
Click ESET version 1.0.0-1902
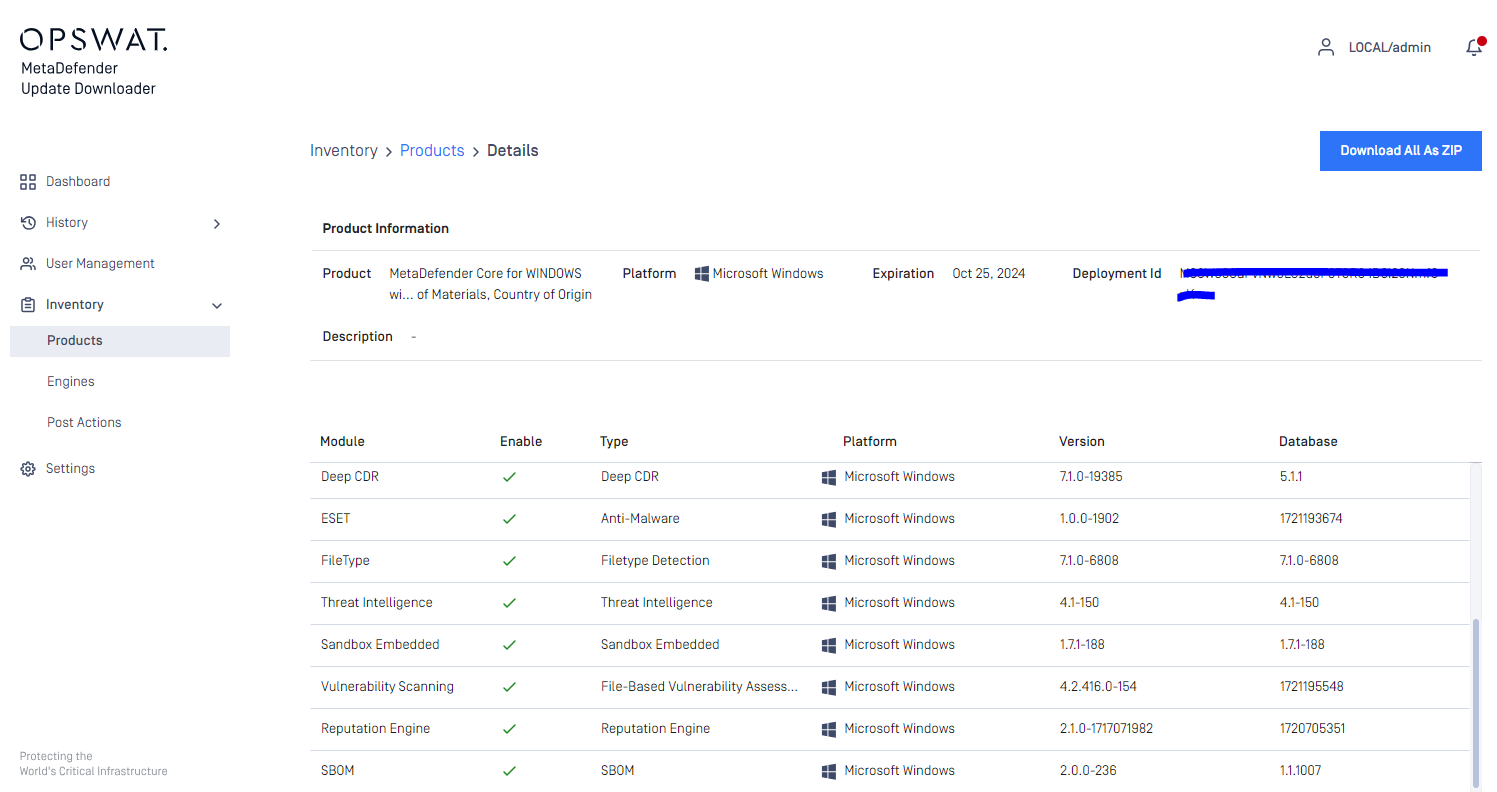pos(1090,519)
